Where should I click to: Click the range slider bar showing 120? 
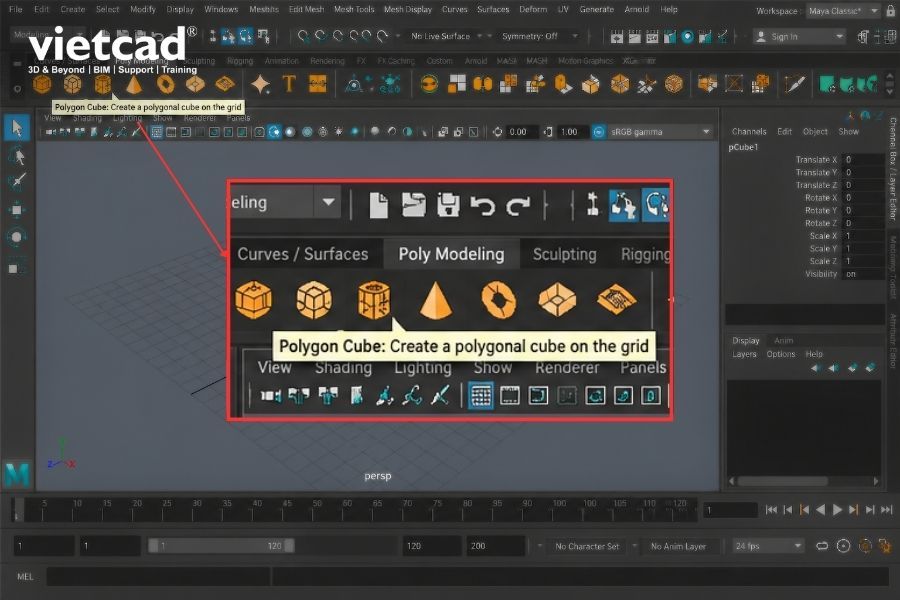[x=222, y=545]
